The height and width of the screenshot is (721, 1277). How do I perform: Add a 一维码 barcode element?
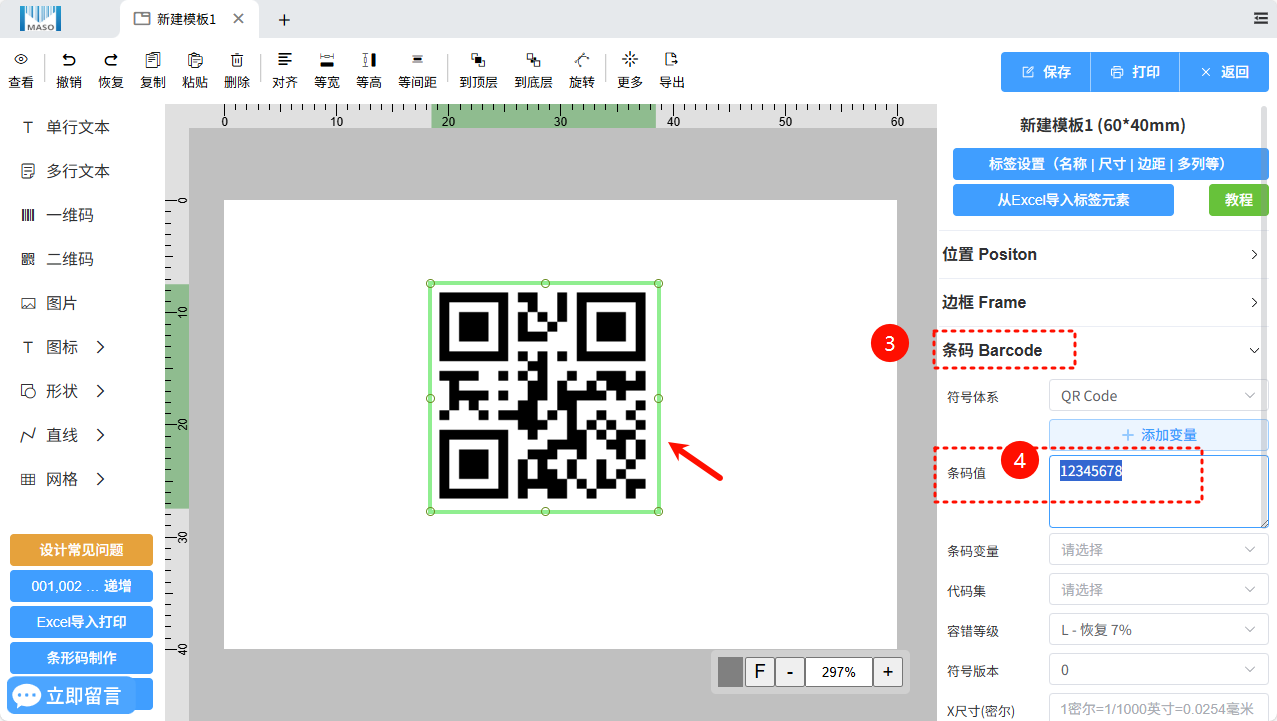point(57,215)
